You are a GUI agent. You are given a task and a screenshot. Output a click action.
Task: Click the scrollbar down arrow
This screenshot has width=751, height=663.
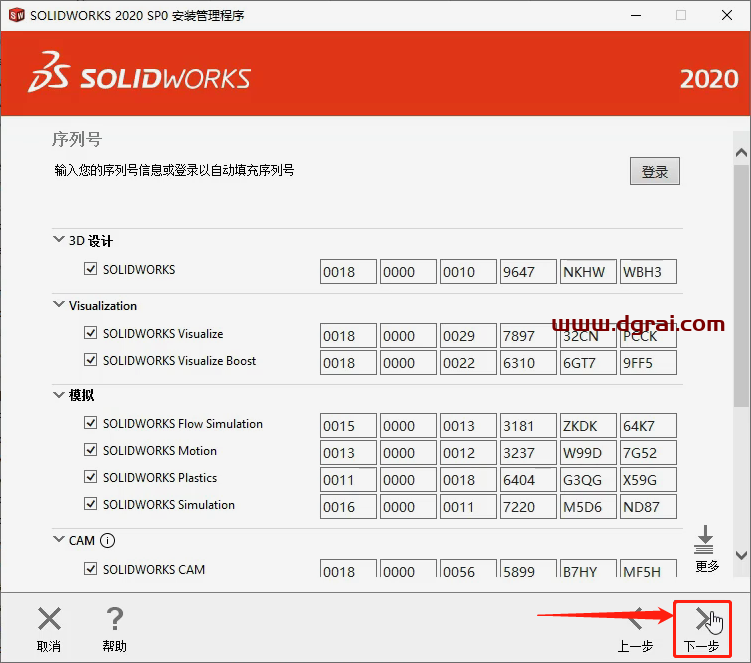(741, 555)
